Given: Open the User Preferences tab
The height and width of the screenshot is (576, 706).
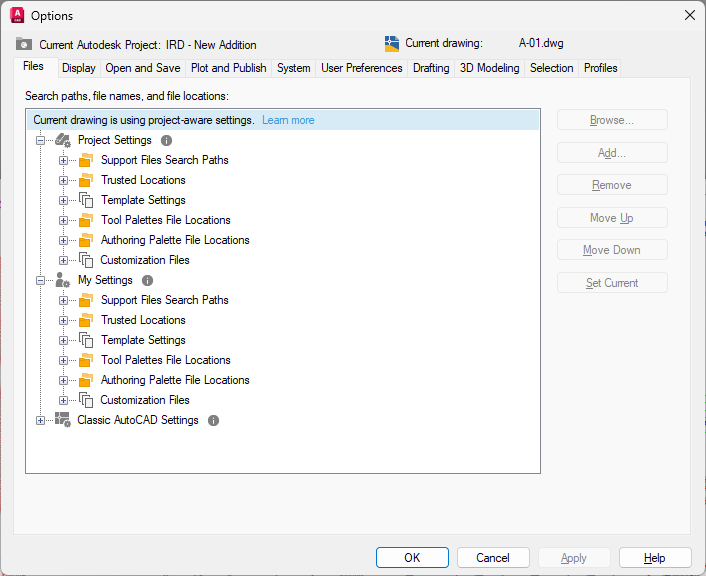Looking at the screenshot, I should pyautogui.click(x=362, y=68).
